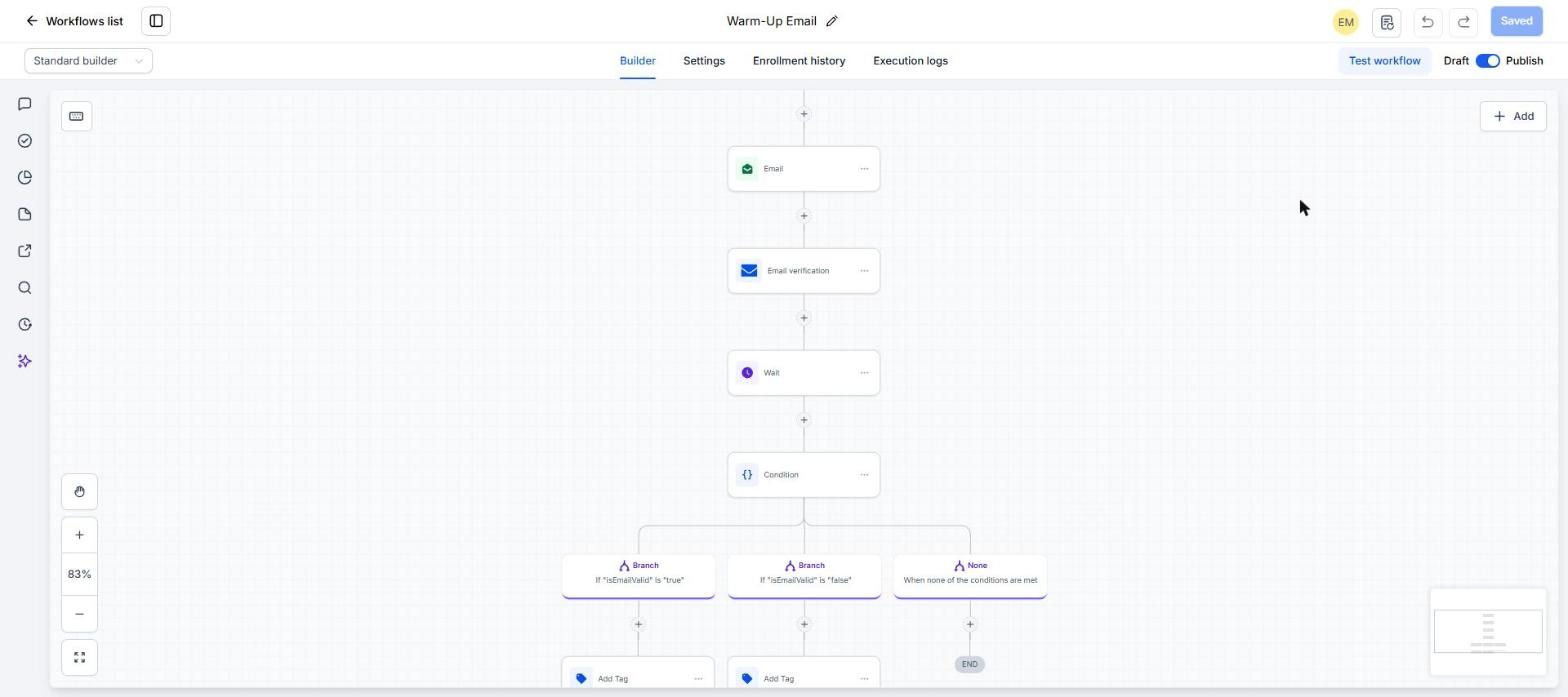Select the hand pan tool
Viewport: 1568px width, 697px height.
click(79, 492)
